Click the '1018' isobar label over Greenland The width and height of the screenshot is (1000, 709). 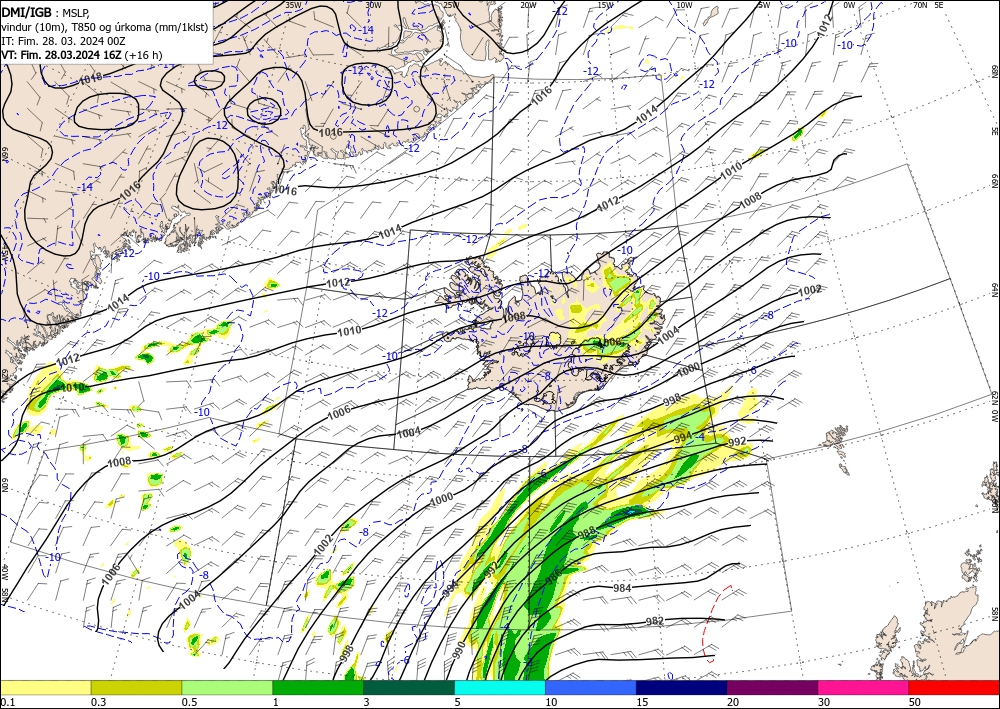click(91, 79)
